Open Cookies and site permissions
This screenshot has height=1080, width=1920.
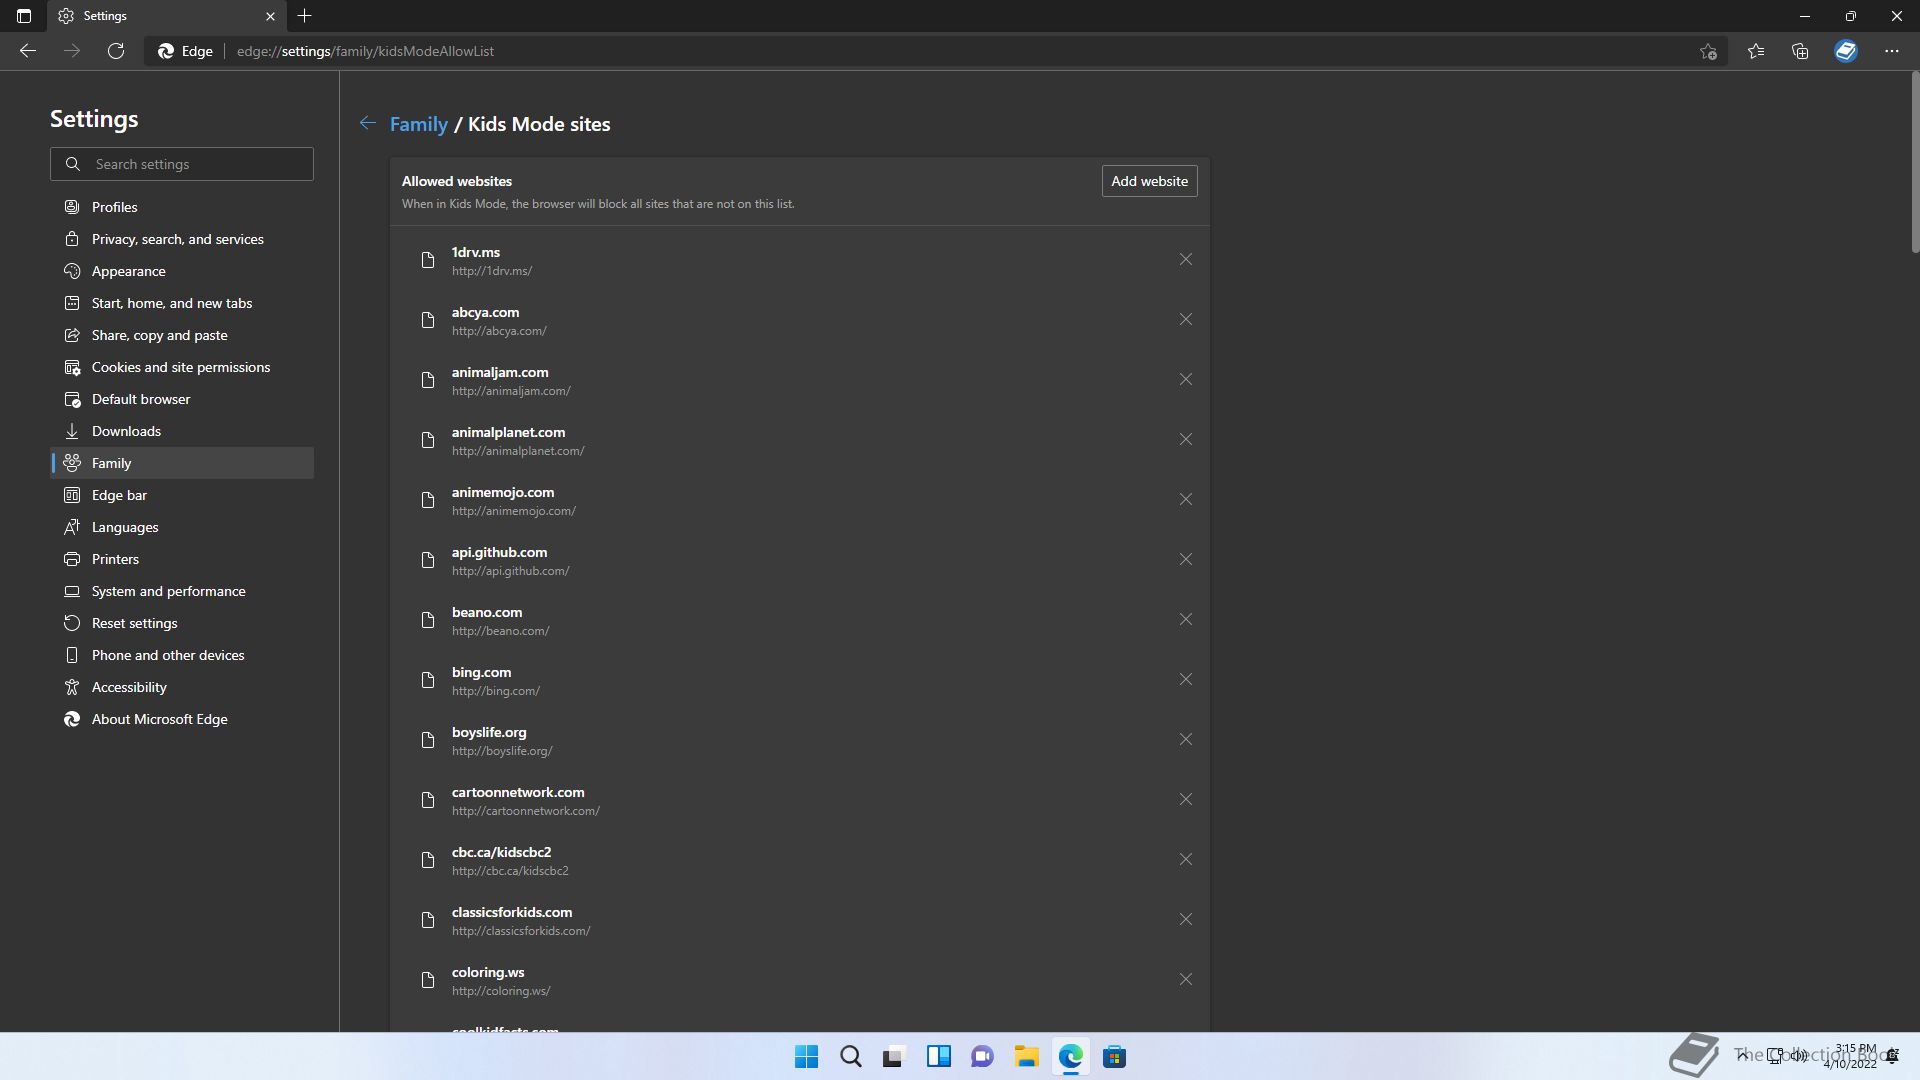pyautogui.click(x=182, y=367)
